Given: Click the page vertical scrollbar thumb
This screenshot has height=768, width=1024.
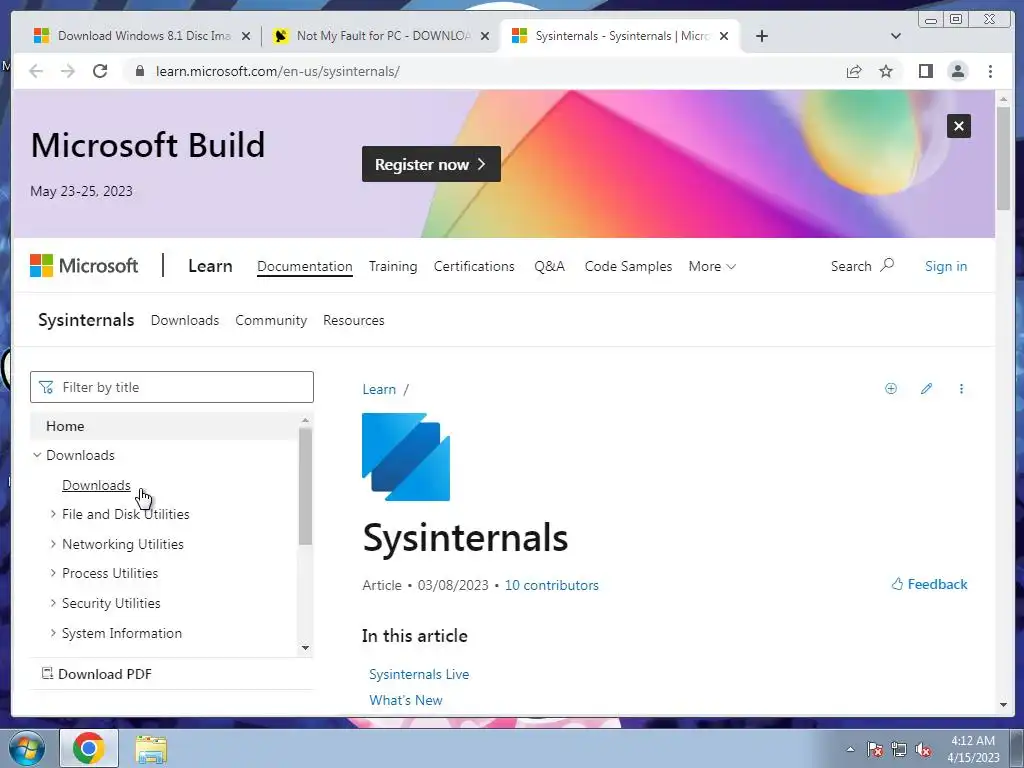Looking at the screenshot, I should click(x=1003, y=158).
